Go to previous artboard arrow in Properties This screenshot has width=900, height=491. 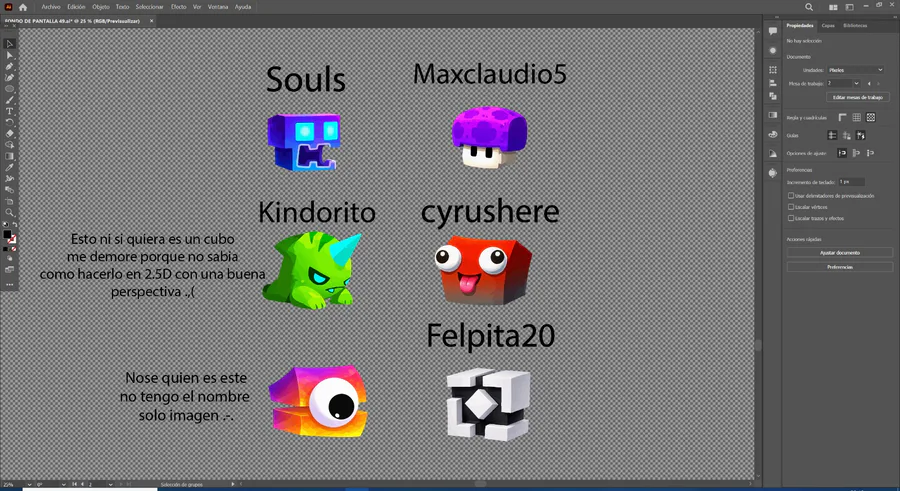point(869,84)
